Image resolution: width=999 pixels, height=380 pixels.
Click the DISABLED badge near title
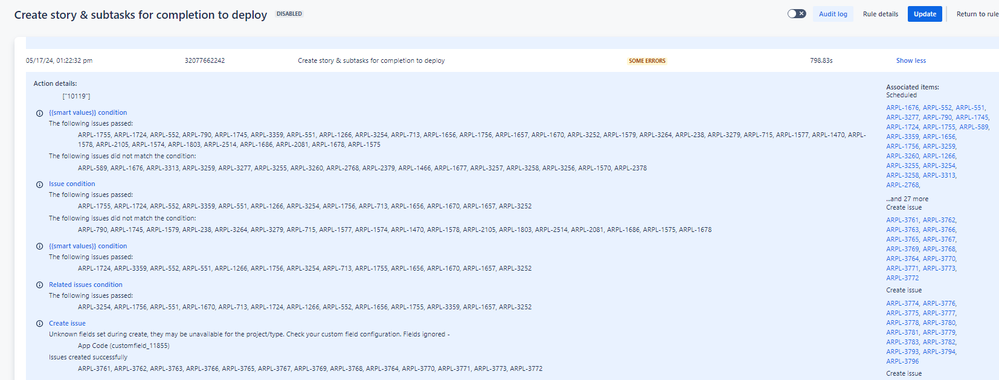click(x=289, y=13)
